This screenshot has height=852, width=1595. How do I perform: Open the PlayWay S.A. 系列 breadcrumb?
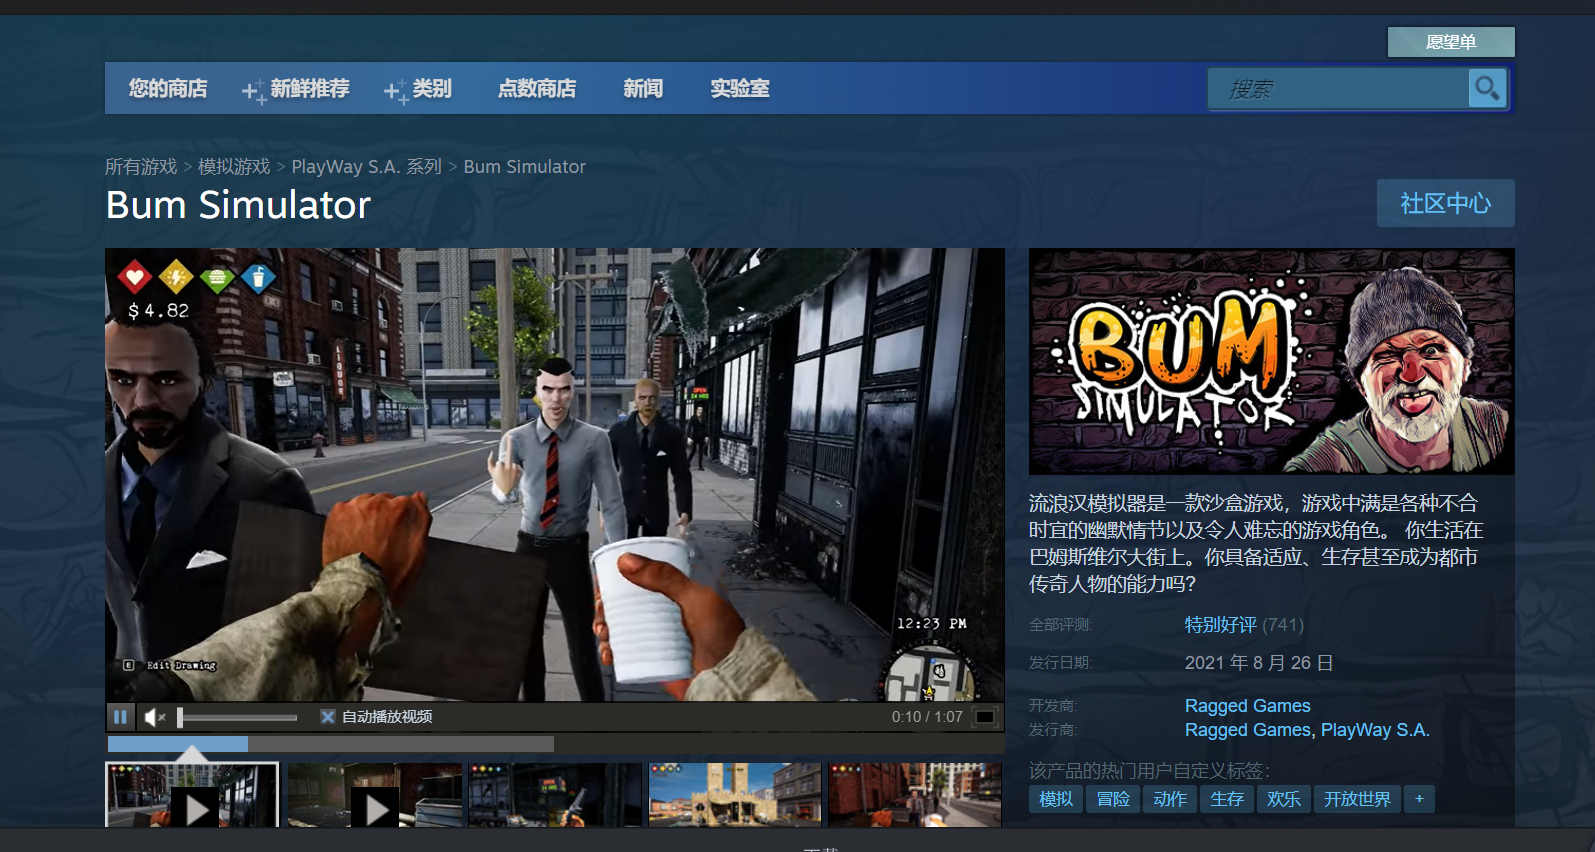tap(366, 167)
